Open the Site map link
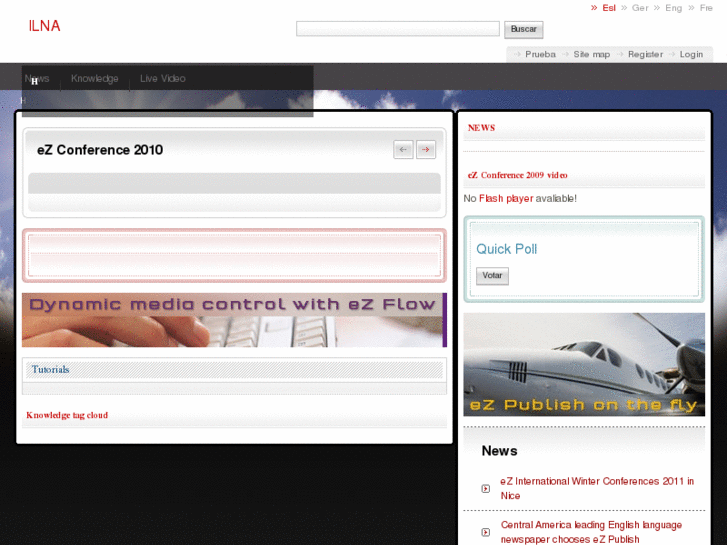The width and height of the screenshot is (727, 545). 592,54
